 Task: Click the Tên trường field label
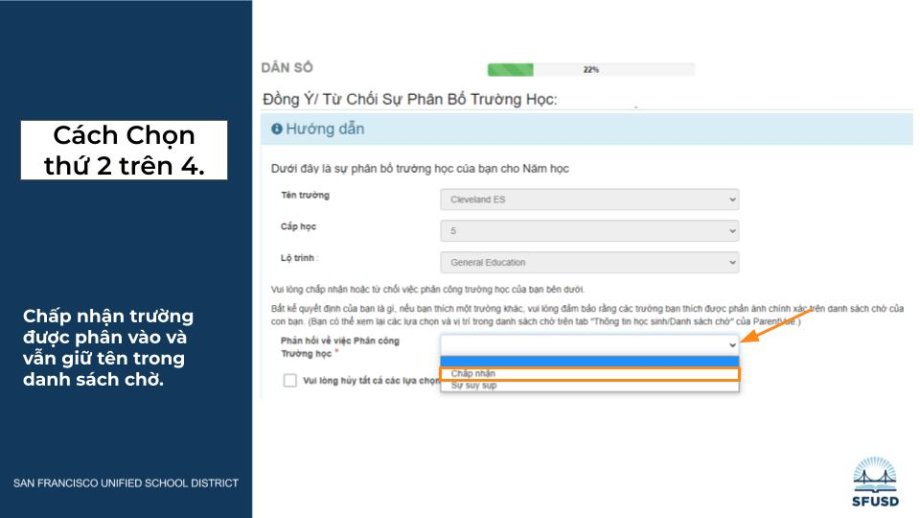pyautogui.click(x=305, y=195)
